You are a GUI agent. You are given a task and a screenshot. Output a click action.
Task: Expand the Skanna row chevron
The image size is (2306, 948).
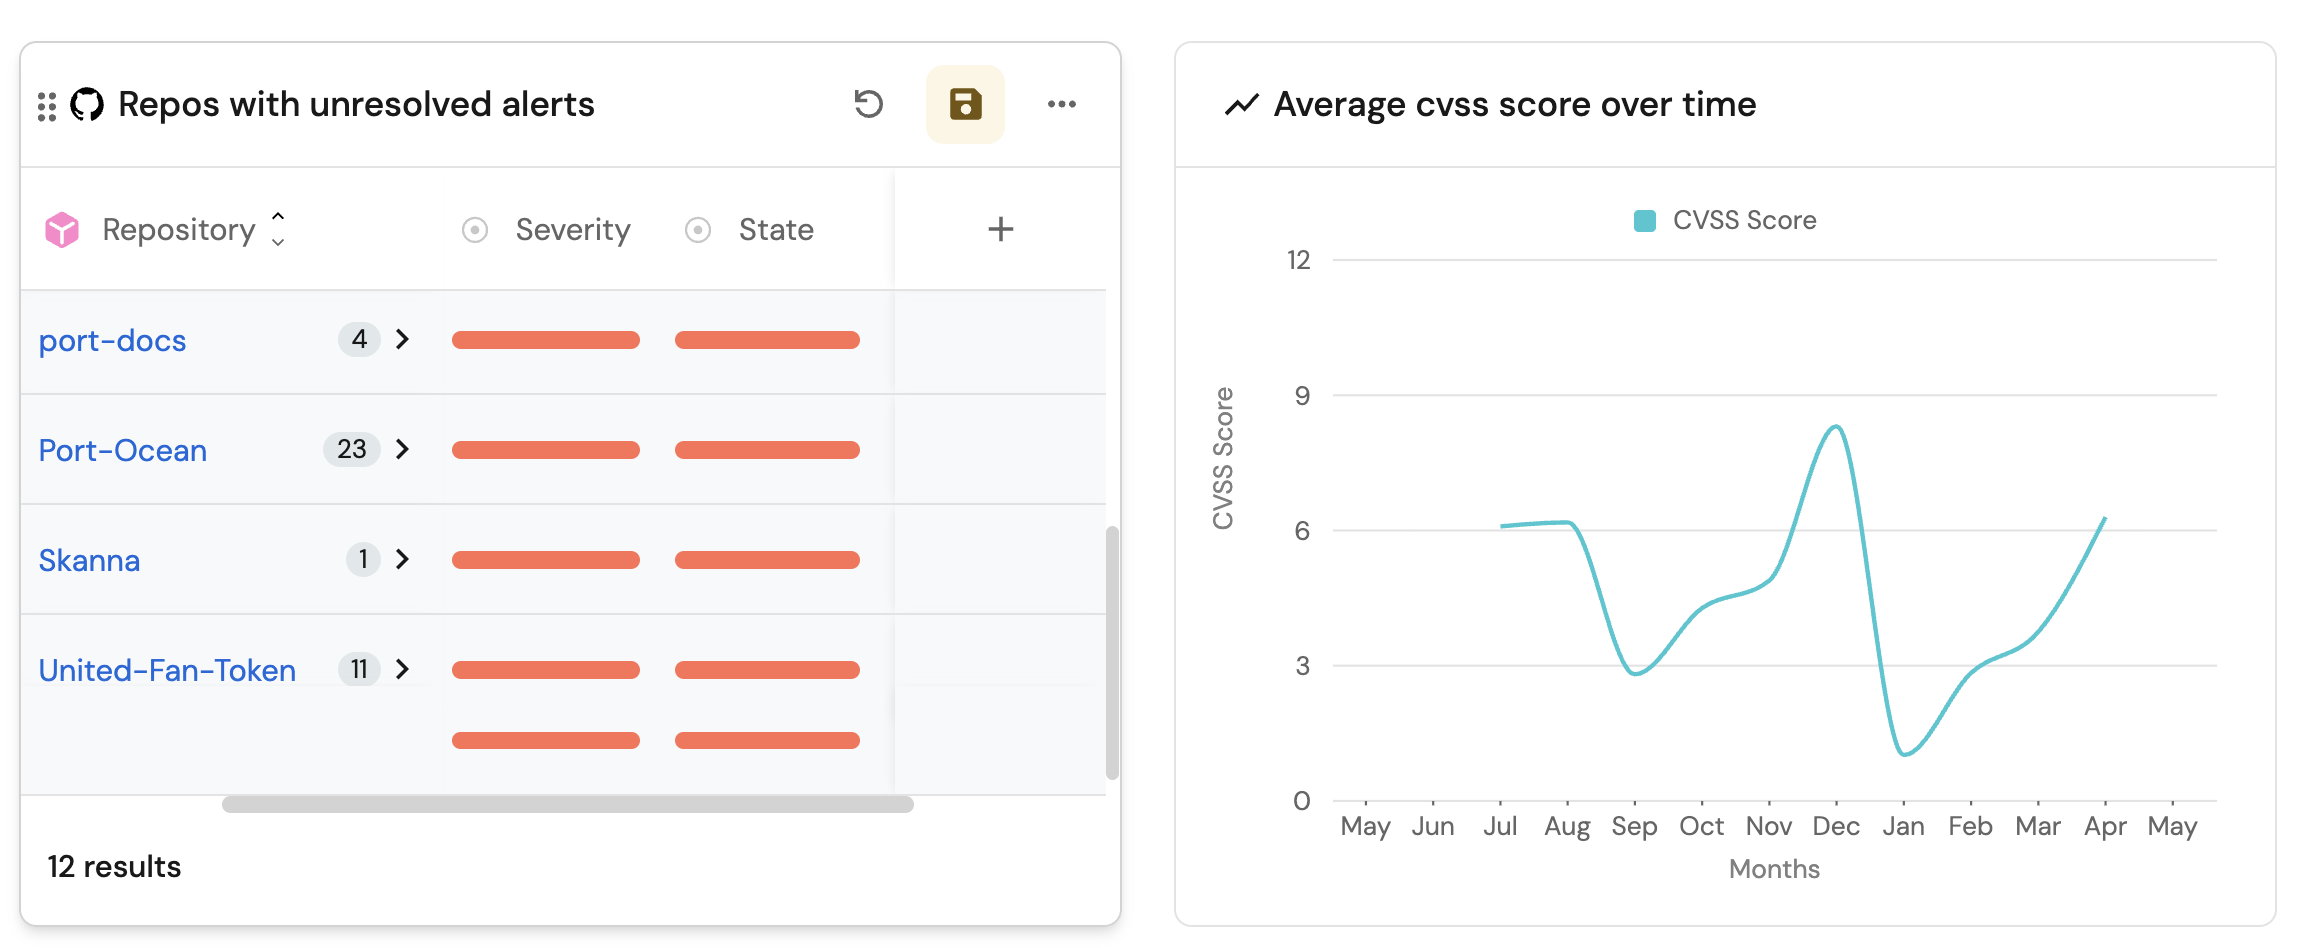click(x=402, y=559)
